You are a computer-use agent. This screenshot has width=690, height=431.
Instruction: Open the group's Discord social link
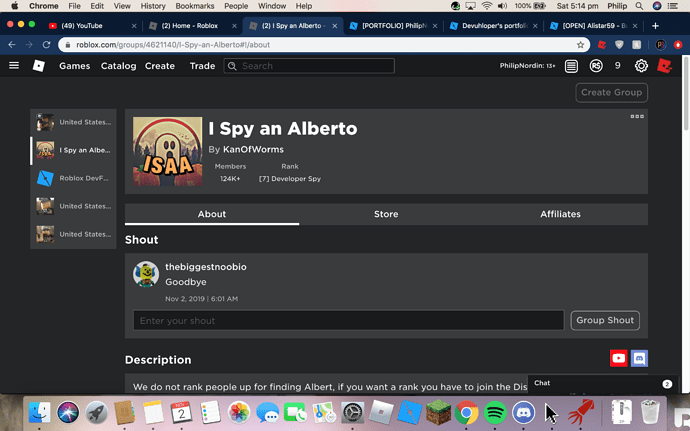click(x=639, y=358)
